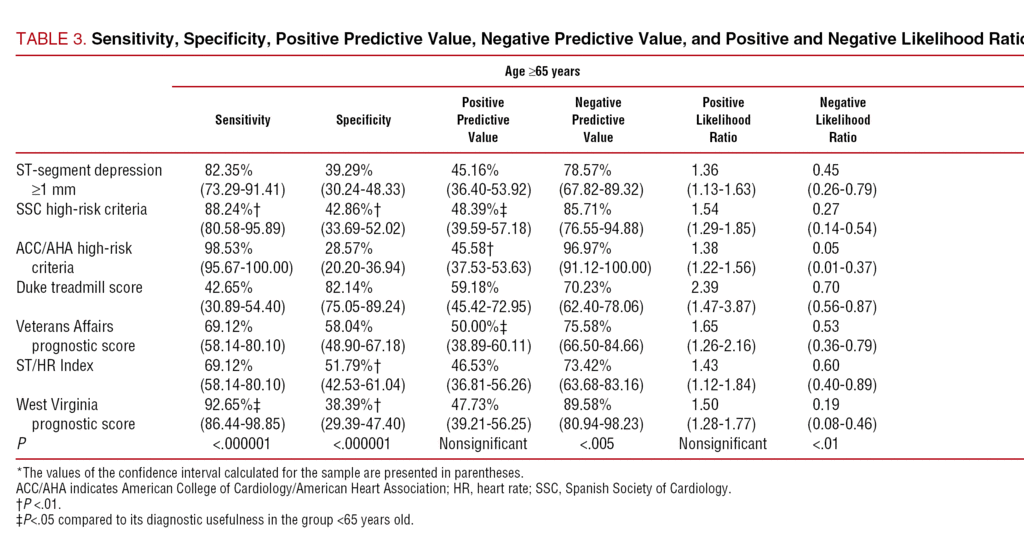The height and width of the screenshot is (542, 1024).
Task: Select the Specificity column header
Action: pyautogui.click(x=363, y=120)
